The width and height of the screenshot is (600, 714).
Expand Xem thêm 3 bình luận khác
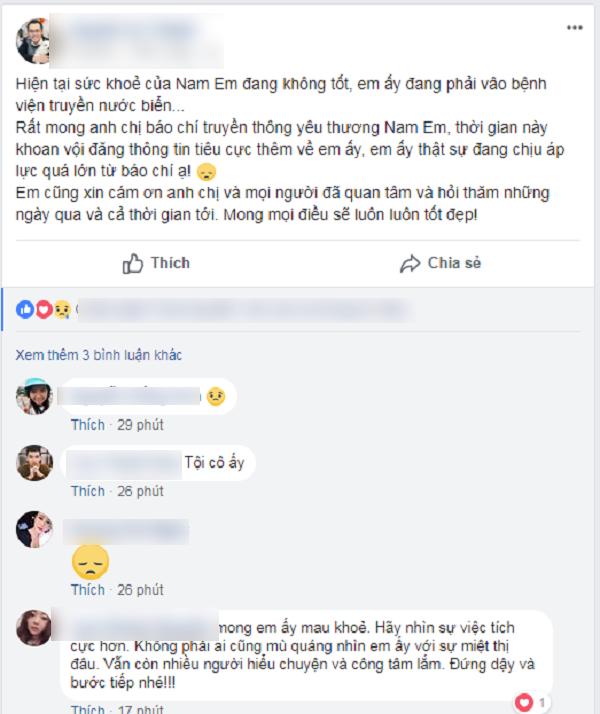(x=99, y=355)
